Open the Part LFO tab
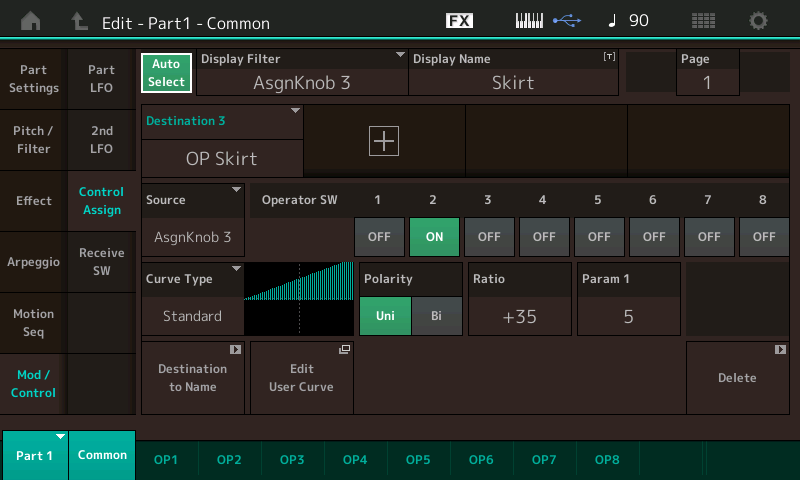Screen dimensions: 800x480 101,79
